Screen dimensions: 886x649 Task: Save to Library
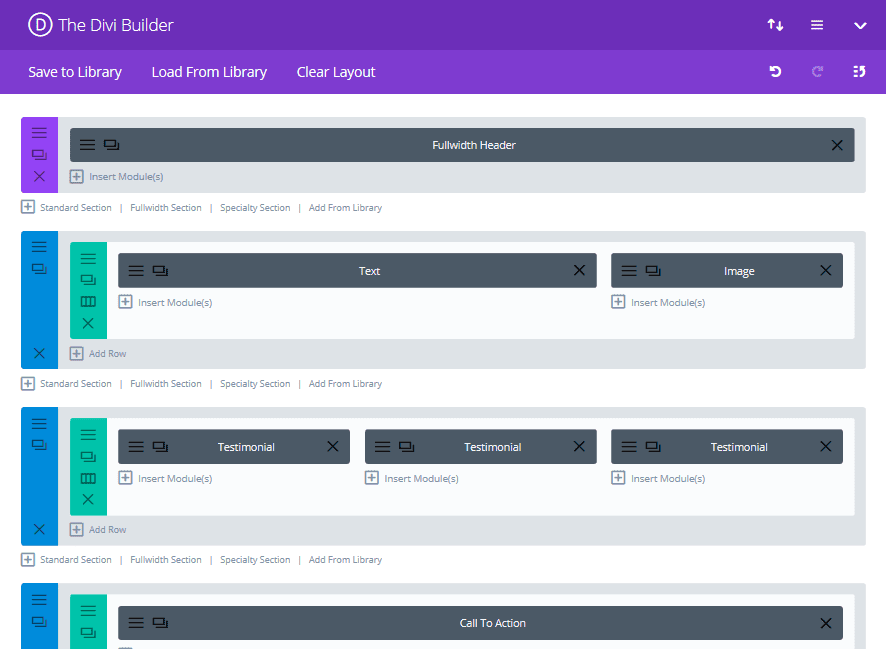click(x=75, y=72)
